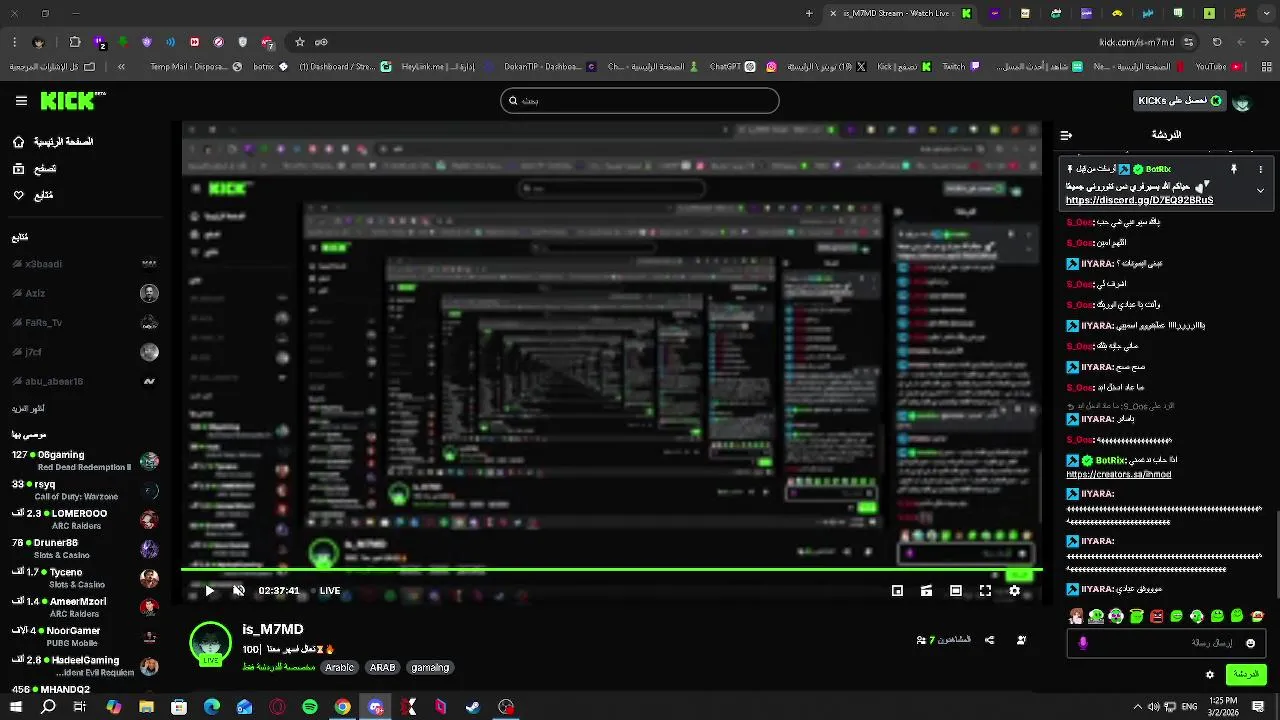Unmute the stream volume
The height and width of the screenshot is (720, 1280).
tap(238, 591)
